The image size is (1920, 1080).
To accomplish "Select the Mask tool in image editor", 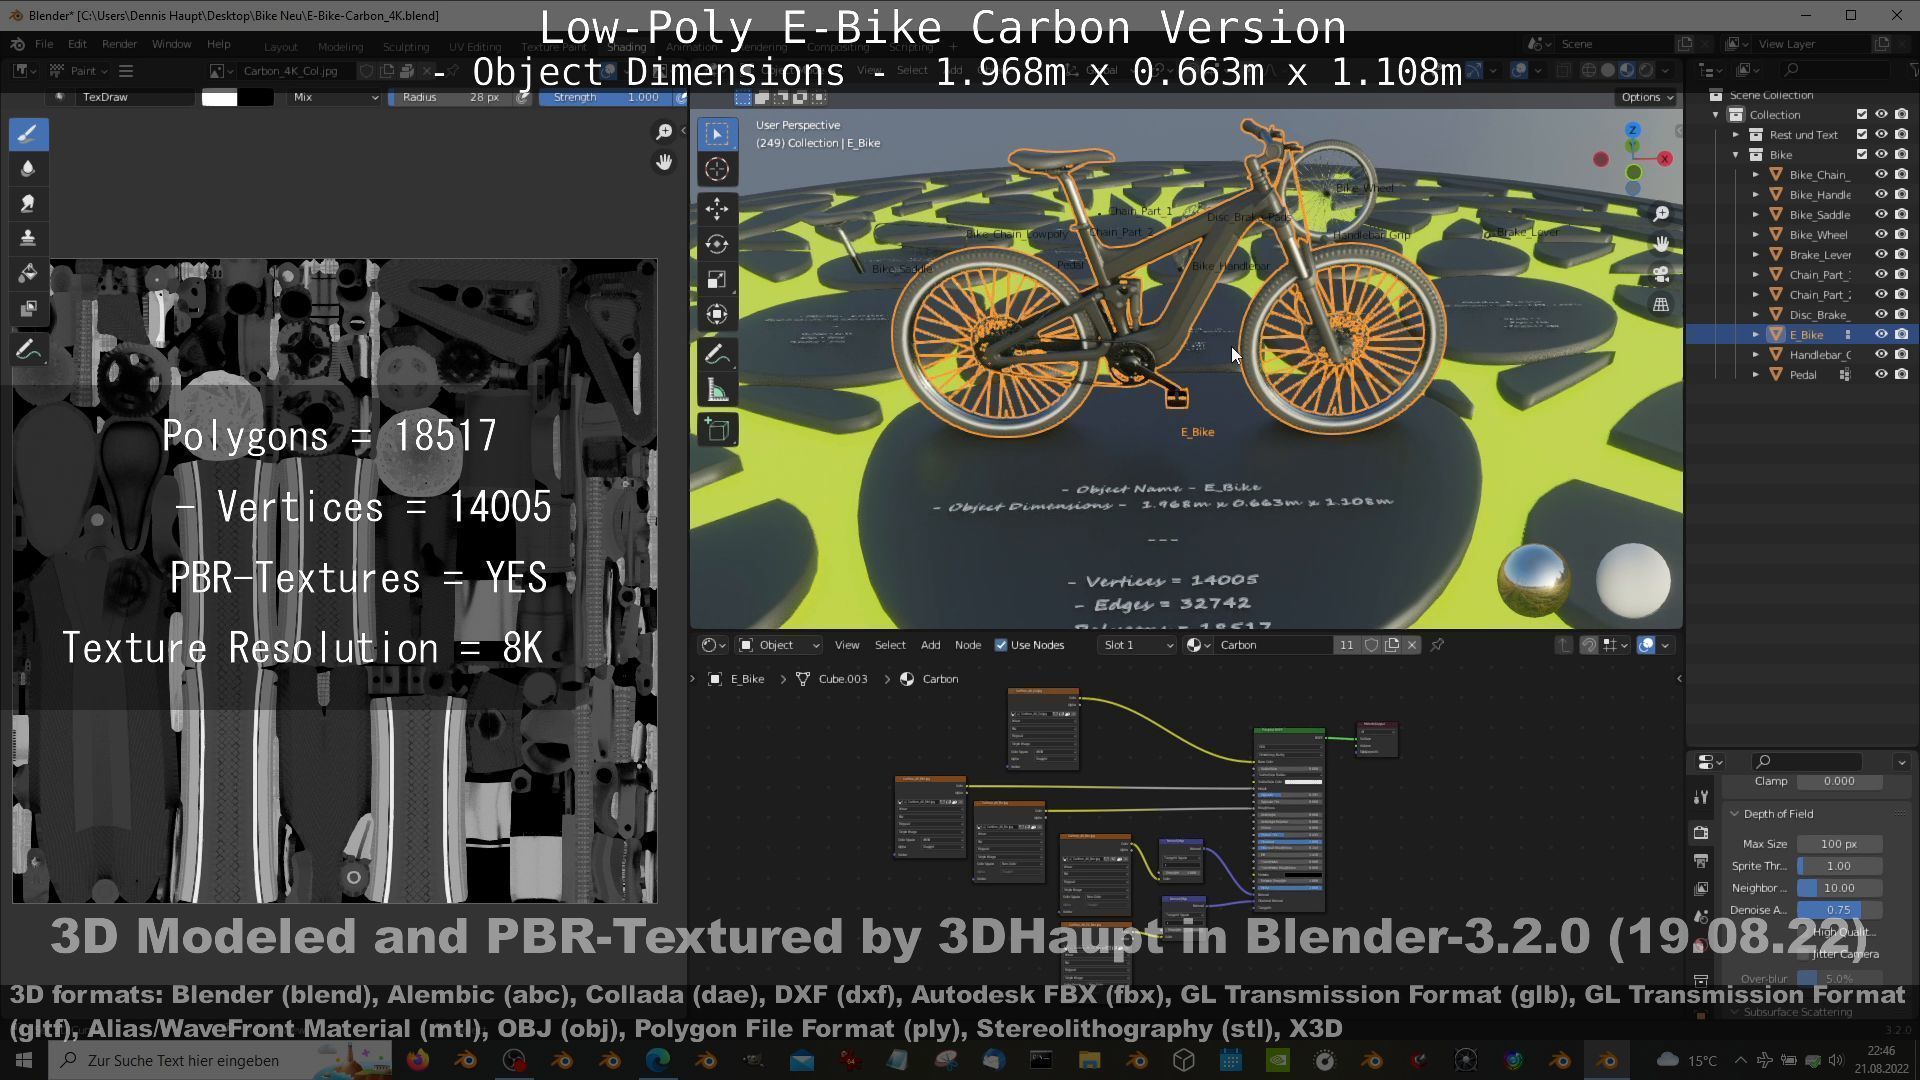I will point(28,308).
